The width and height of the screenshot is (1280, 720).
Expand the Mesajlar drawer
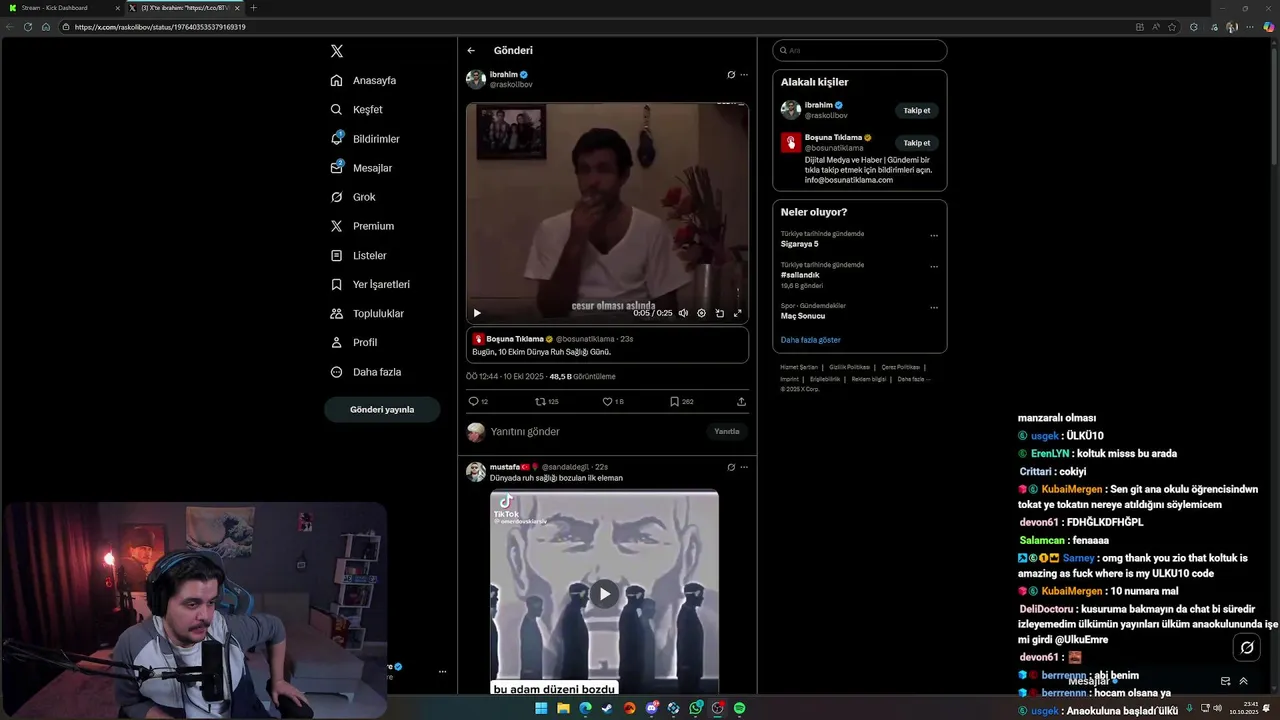point(1244,682)
